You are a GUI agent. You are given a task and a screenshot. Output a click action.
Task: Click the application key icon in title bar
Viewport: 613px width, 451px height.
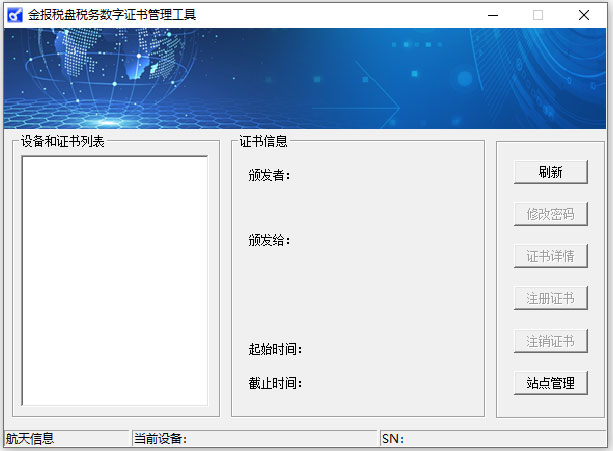tap(15, 15)
